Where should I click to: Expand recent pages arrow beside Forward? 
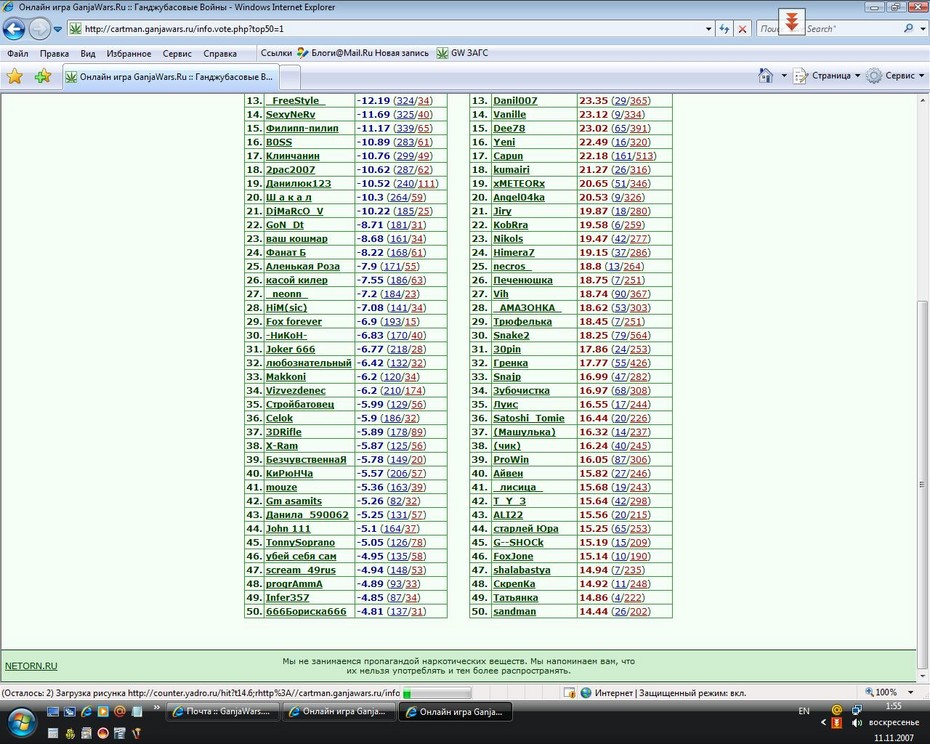[58, 28]
